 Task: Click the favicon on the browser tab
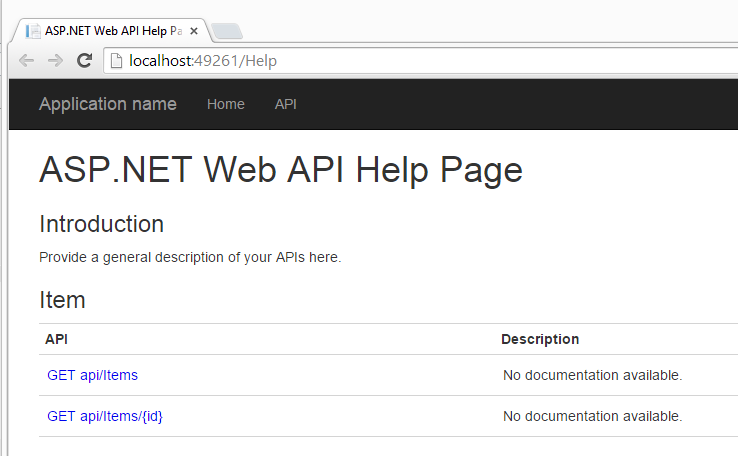(x=33, y=31)
